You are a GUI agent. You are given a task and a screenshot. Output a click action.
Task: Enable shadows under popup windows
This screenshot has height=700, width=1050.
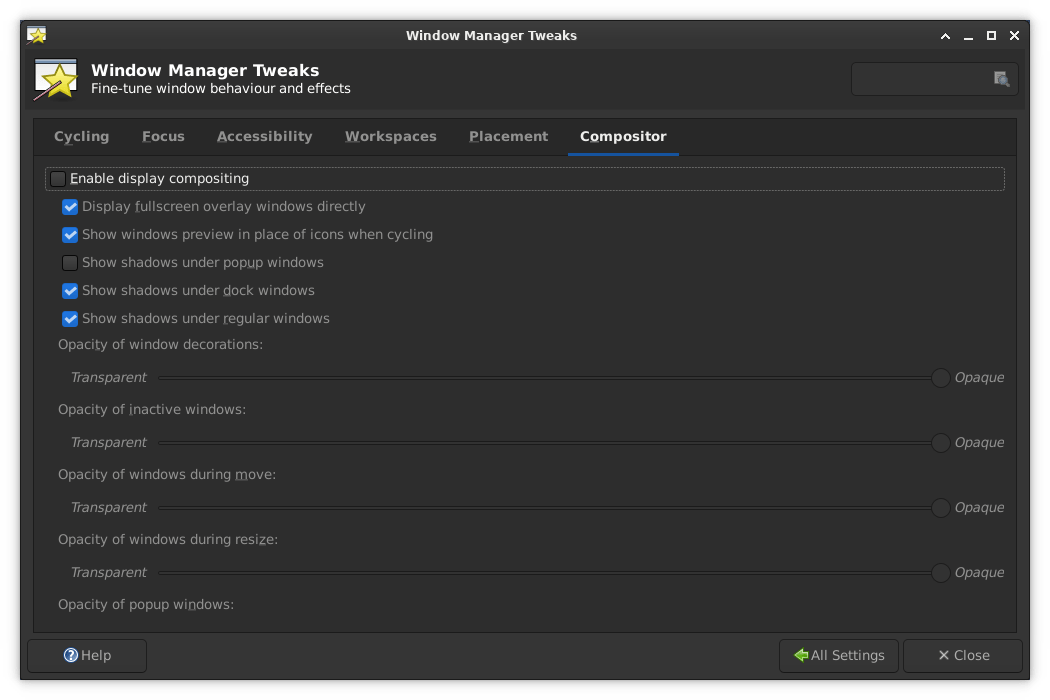(x=70, y=263)
